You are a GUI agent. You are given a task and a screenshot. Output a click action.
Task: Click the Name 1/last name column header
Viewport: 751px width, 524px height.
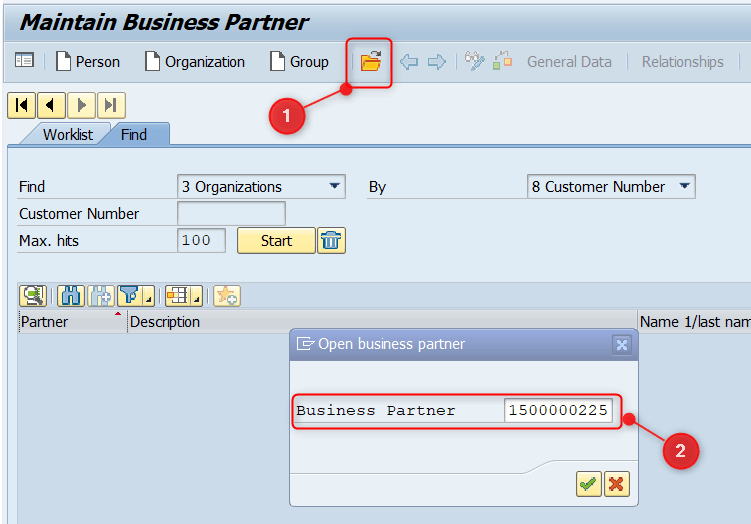[x=694, y=322]
